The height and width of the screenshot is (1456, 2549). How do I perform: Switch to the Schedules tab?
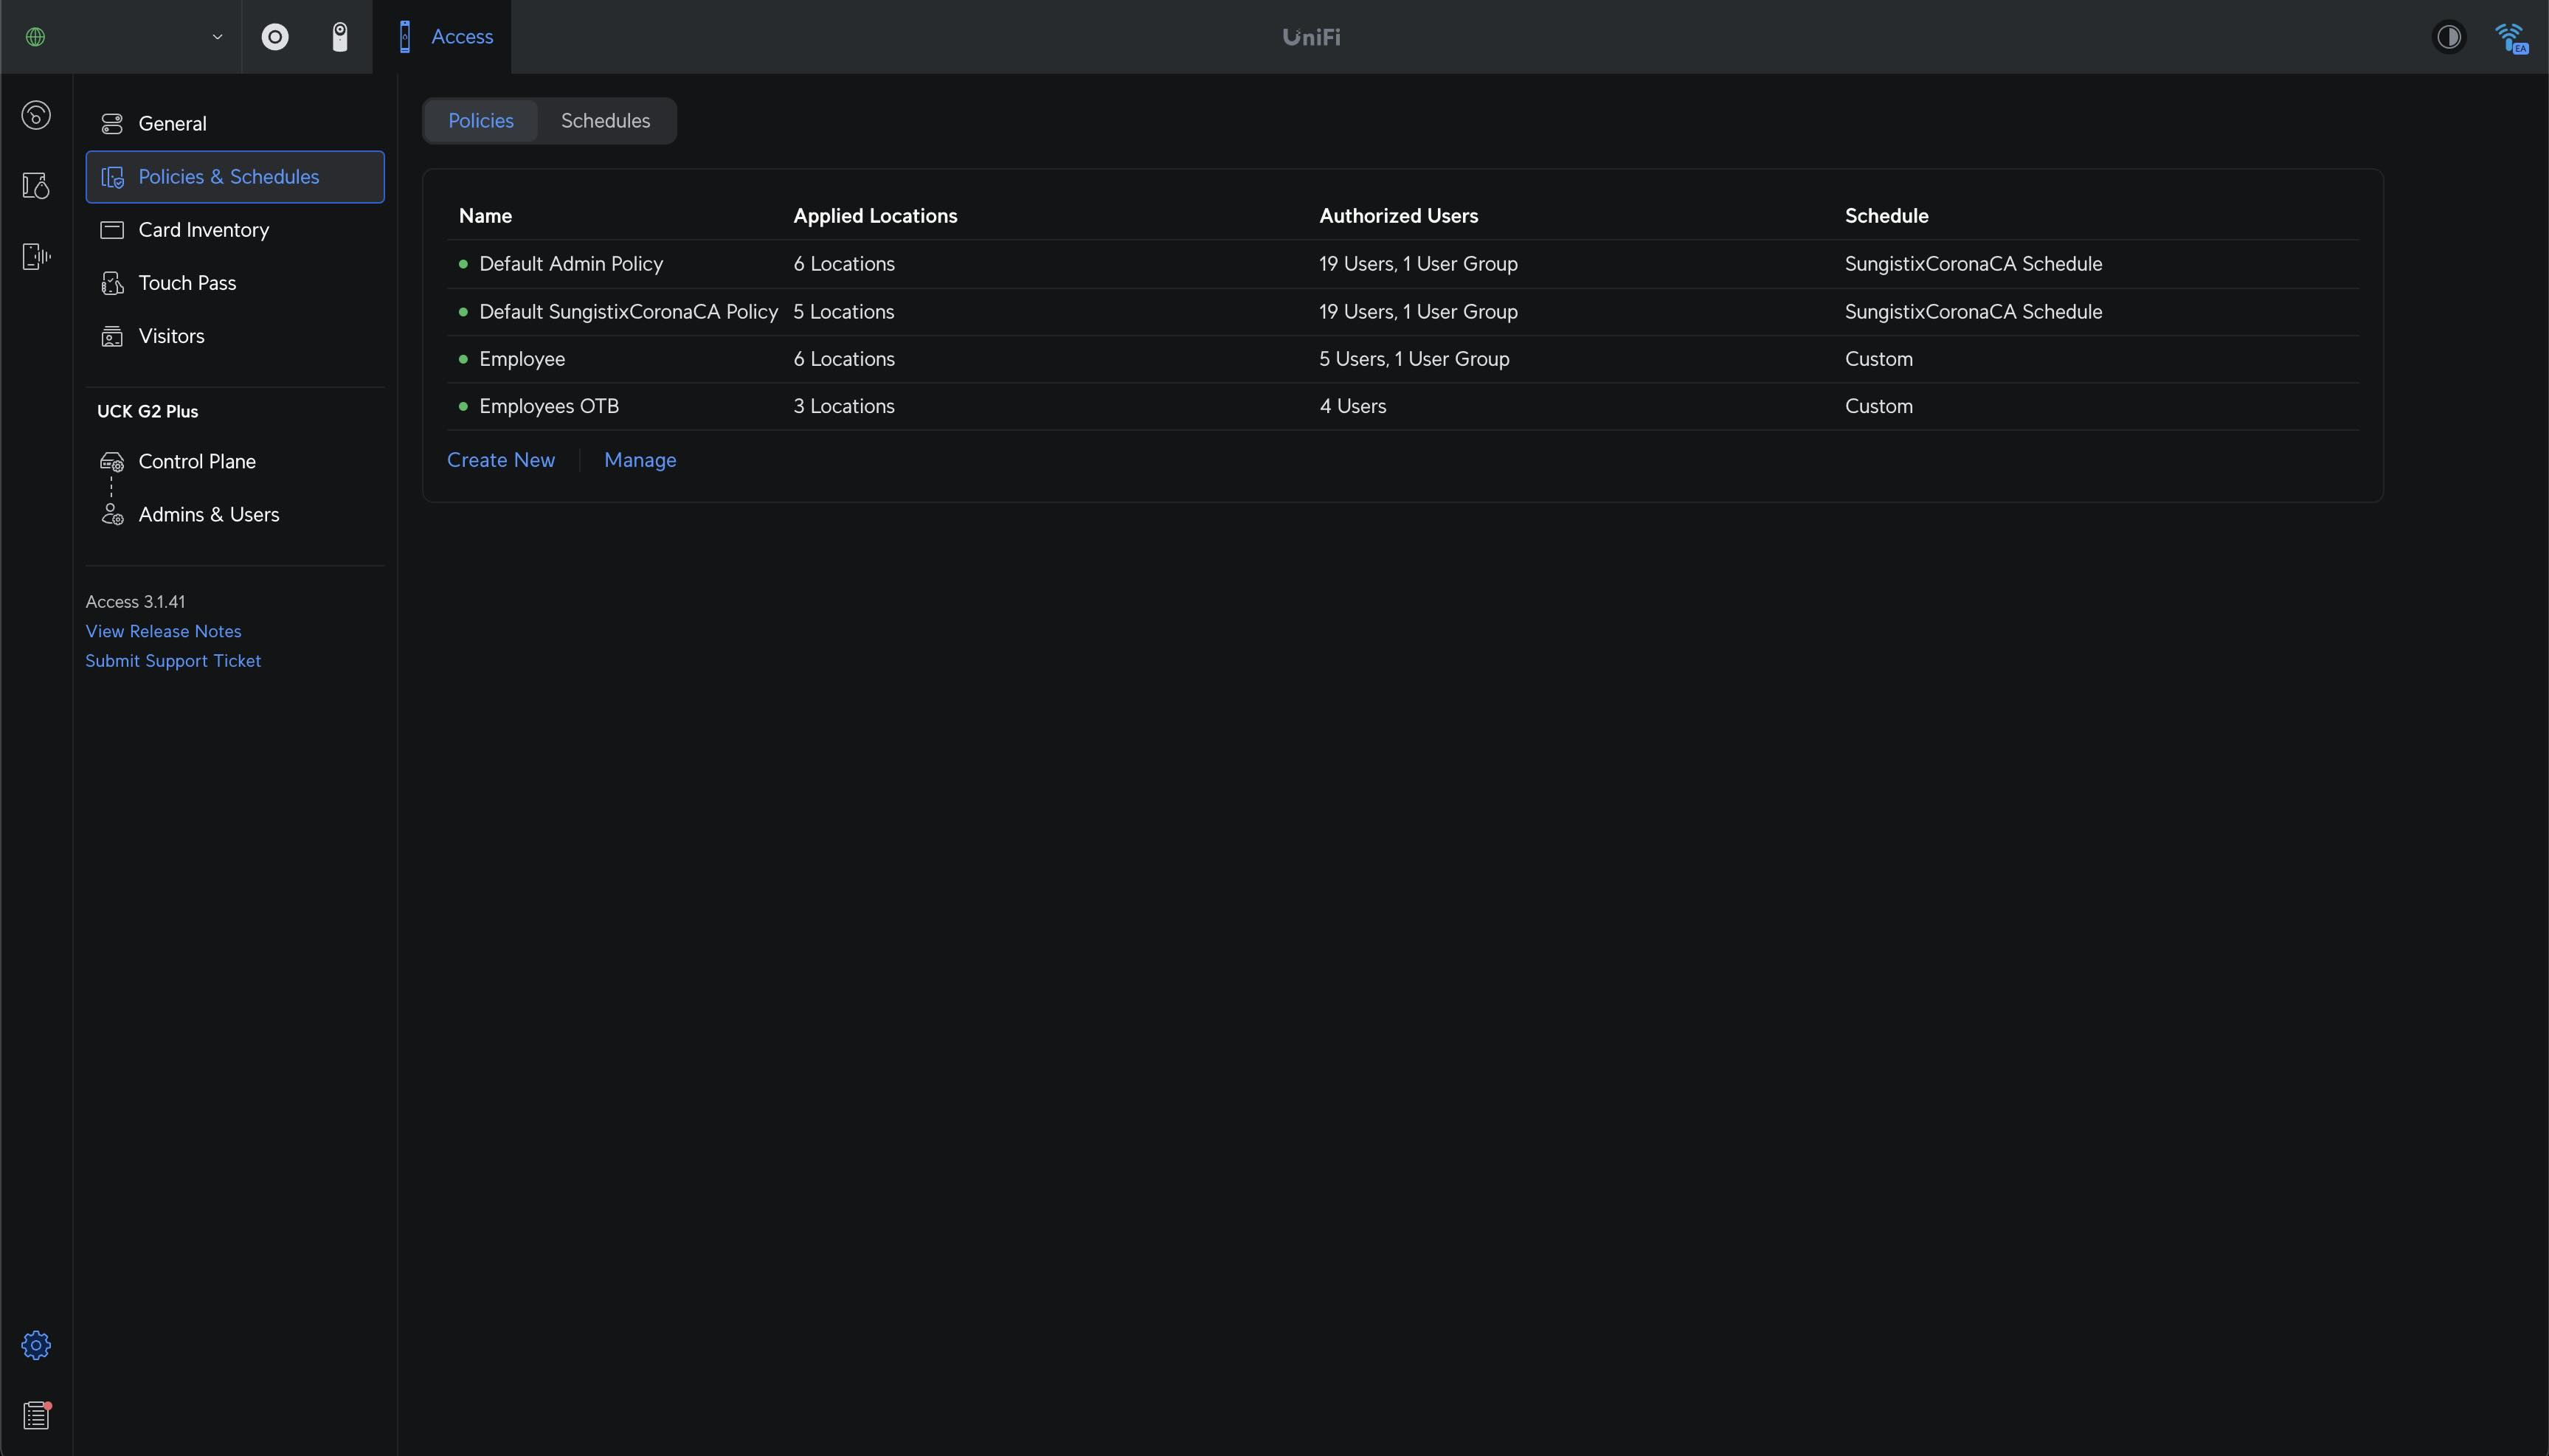point(605,121)
